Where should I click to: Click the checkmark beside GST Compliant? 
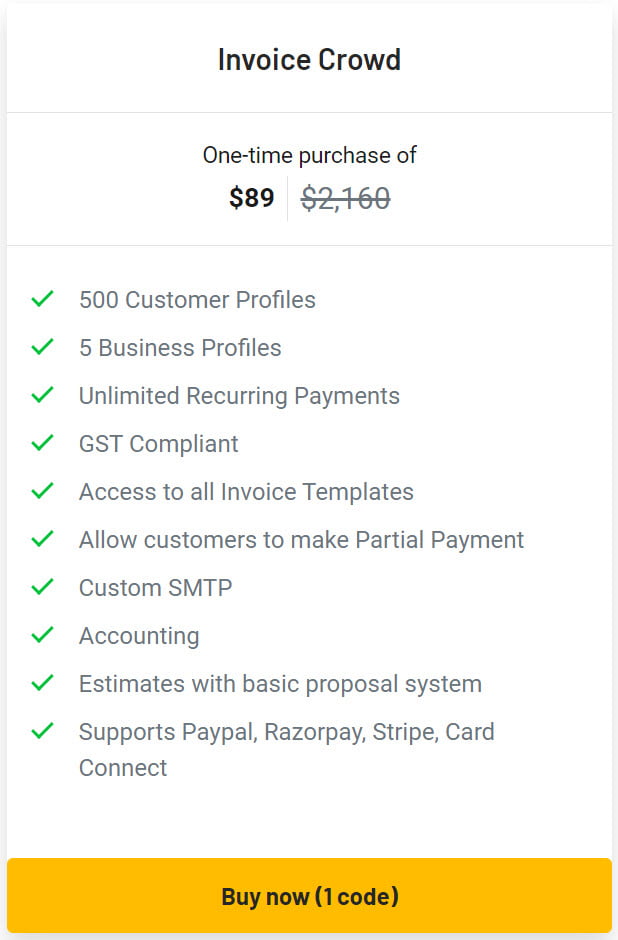click(42, 441)
